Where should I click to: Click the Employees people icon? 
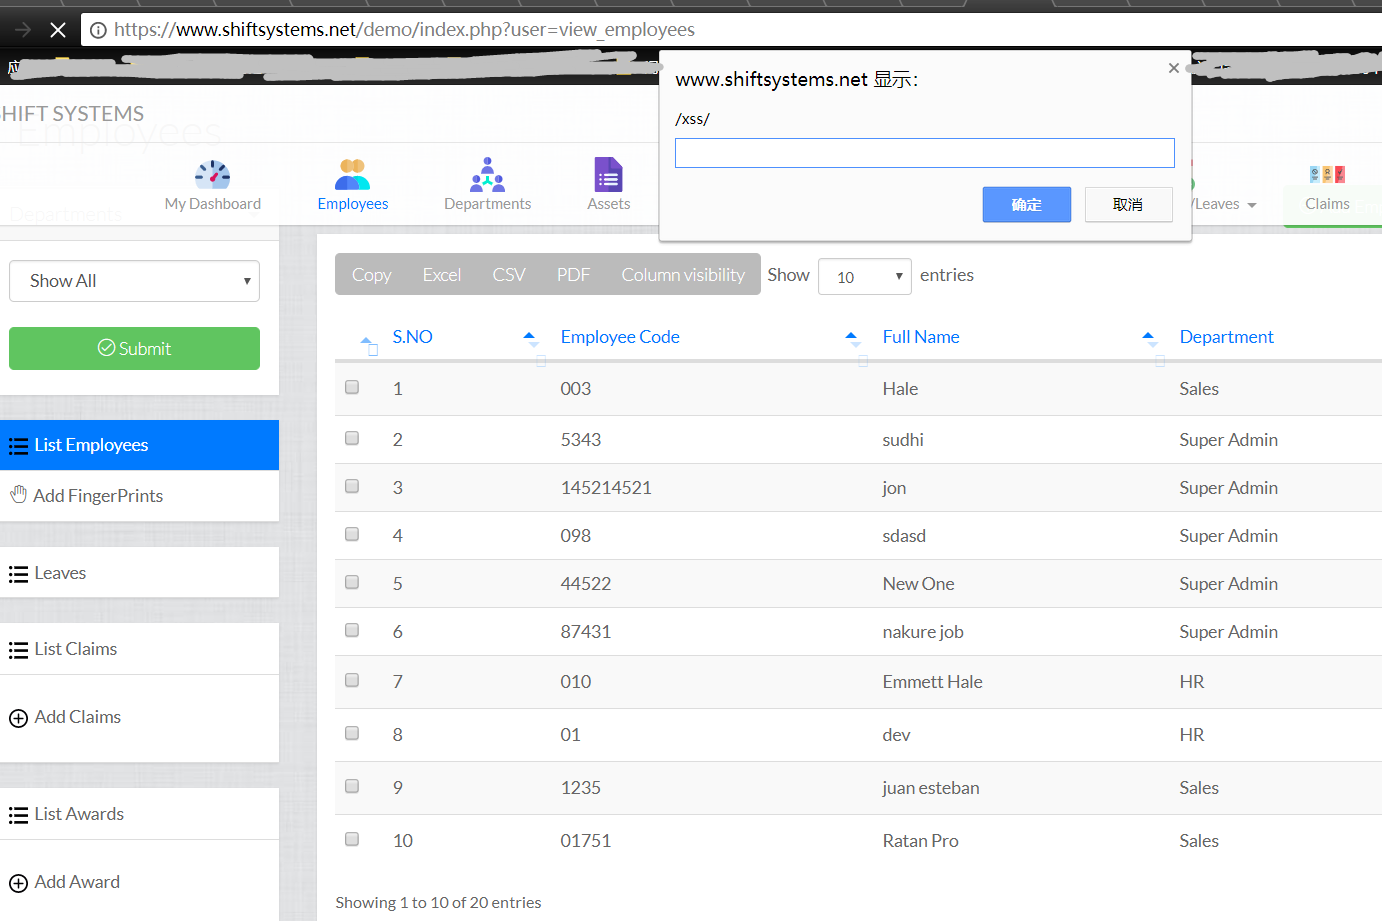[352, 175]
